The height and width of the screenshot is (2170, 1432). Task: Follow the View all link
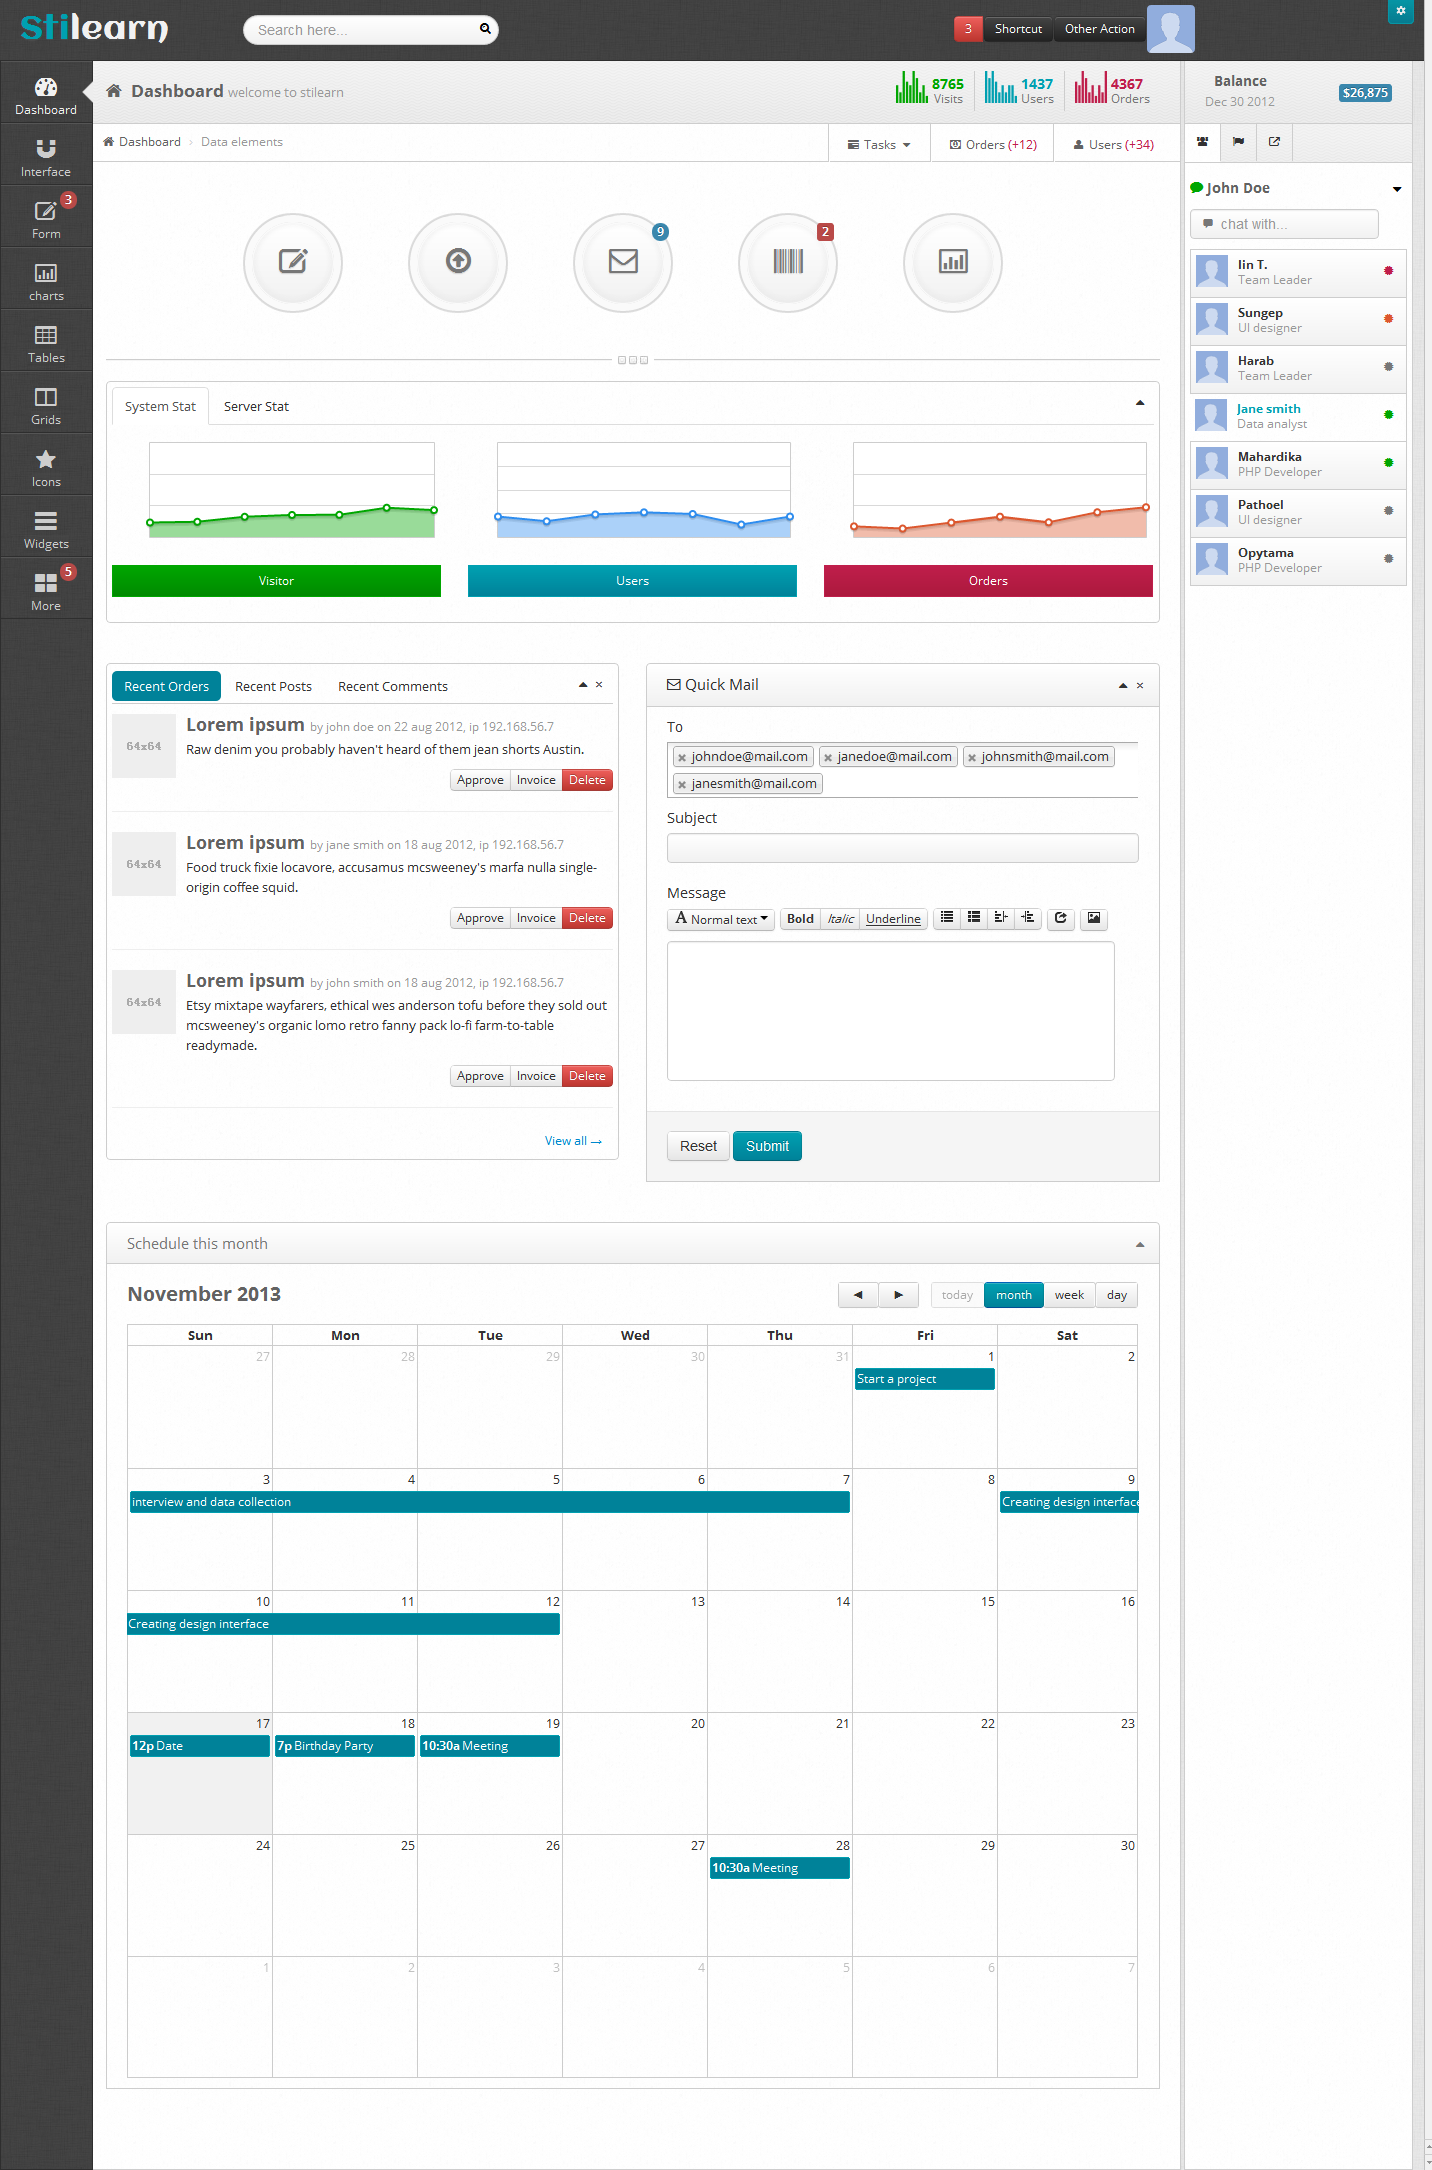[572, 1141]
